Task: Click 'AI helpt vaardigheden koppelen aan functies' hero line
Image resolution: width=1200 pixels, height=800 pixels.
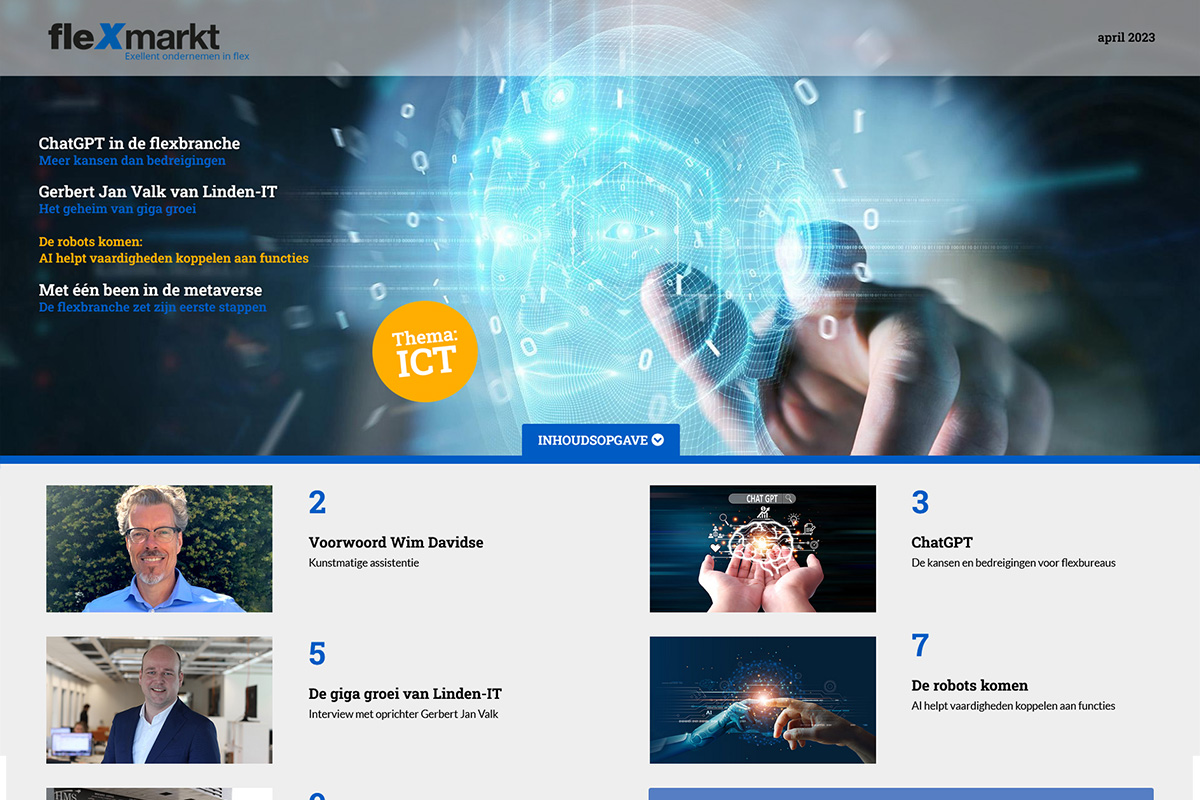Action: [x=174, y=258]
